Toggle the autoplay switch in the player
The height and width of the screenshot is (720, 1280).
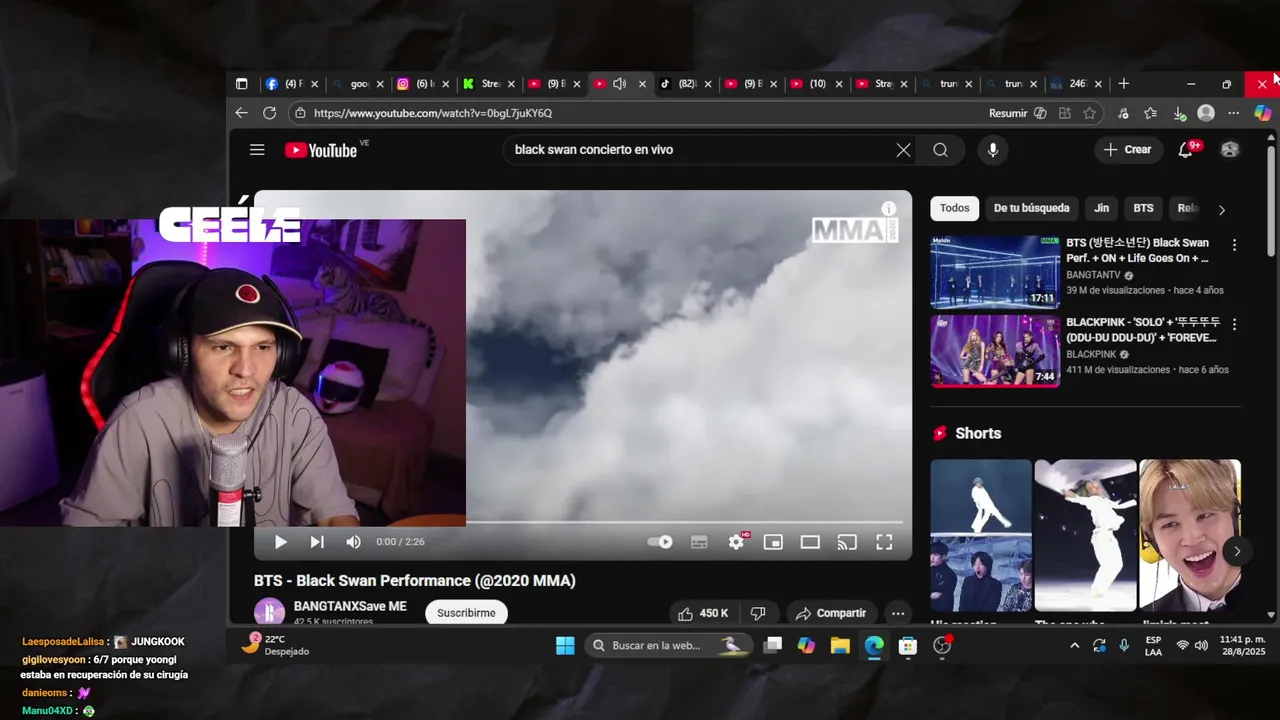660,542
